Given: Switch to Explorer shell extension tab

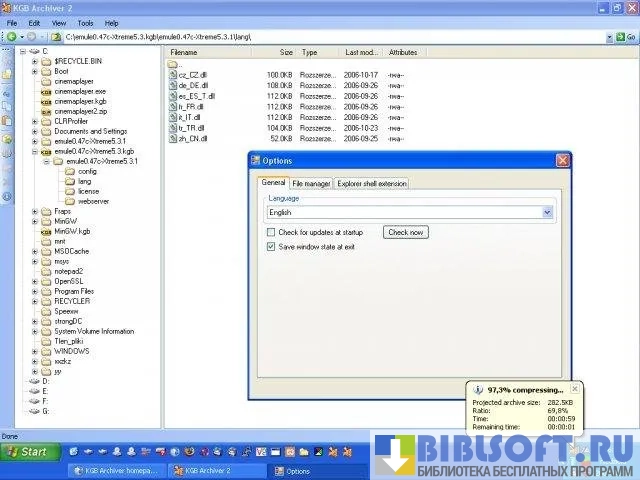Looking at the screenshot, I should (371, 183).
